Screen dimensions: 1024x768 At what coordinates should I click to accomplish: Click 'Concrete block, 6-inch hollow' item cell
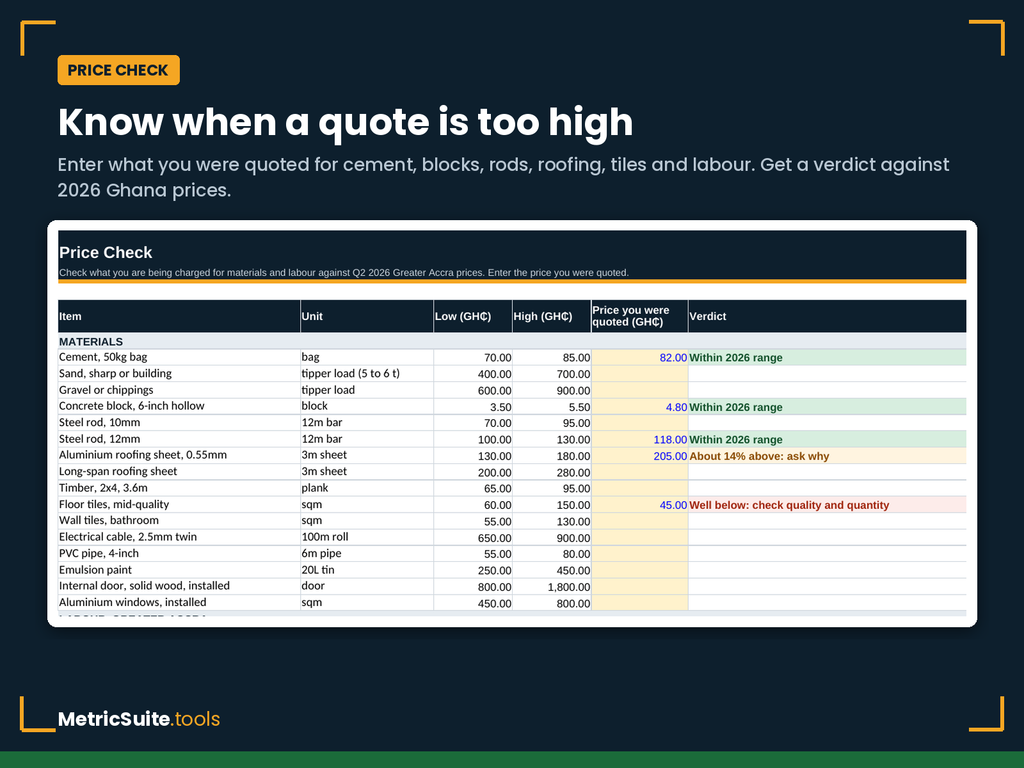pos(179,406)
